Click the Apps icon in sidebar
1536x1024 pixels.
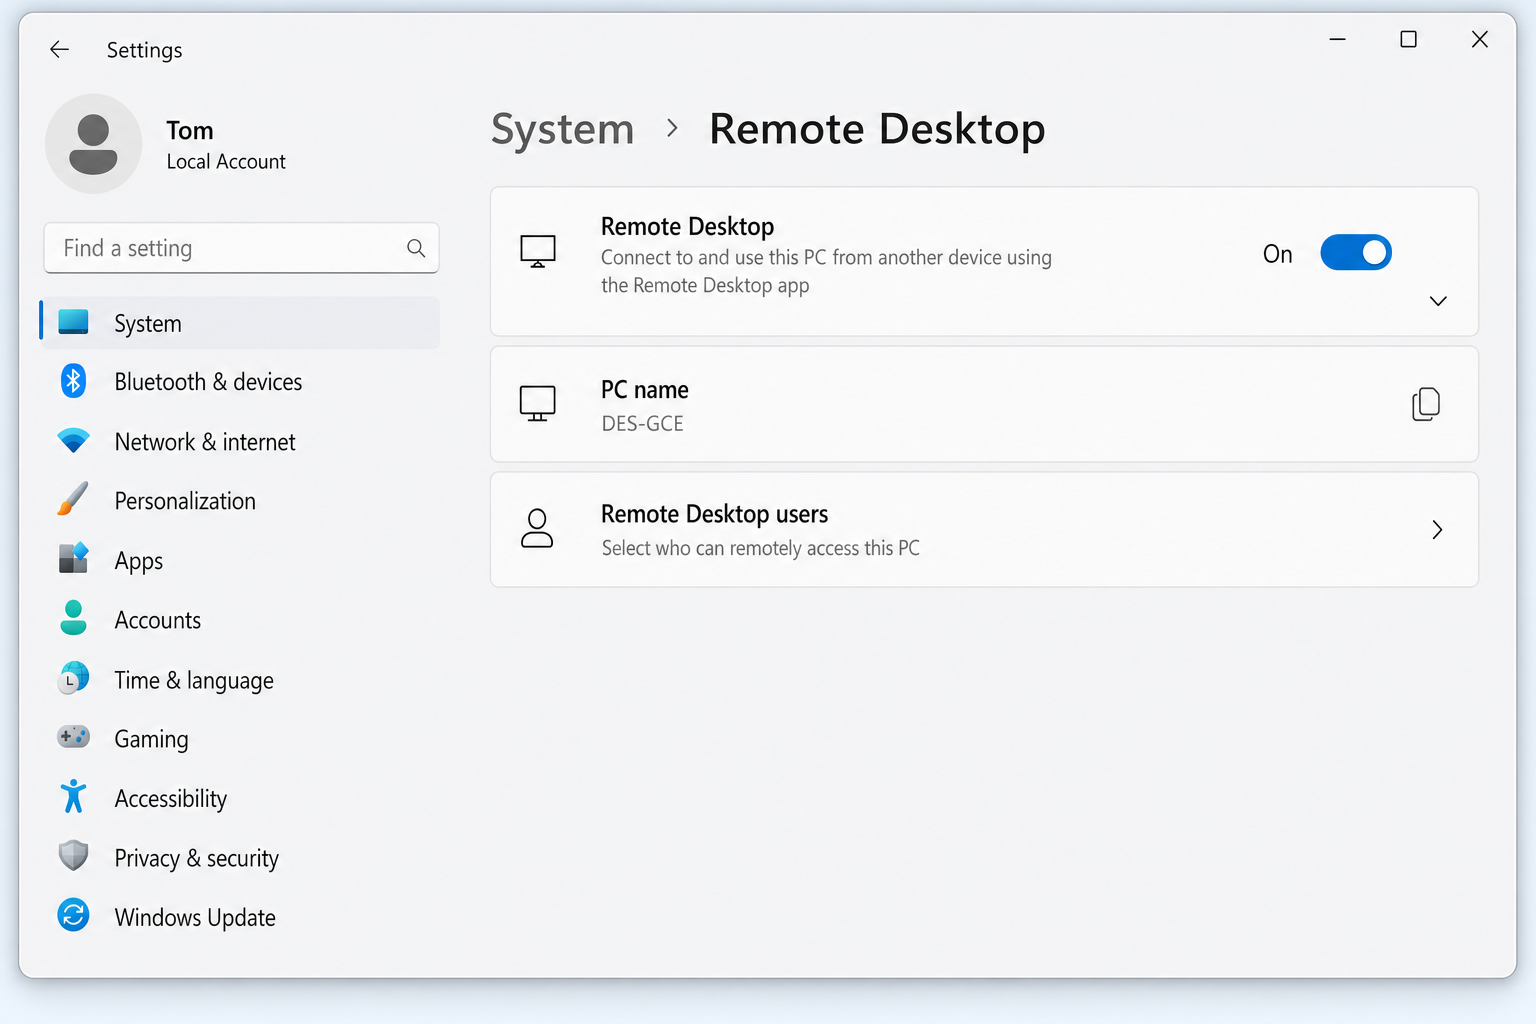[73, 558]
